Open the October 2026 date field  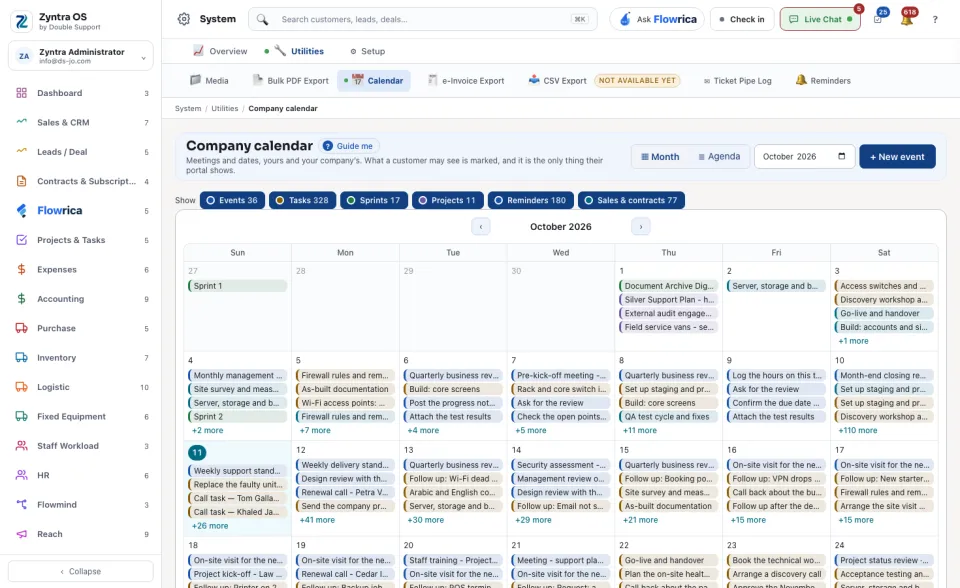coord(804,157)
